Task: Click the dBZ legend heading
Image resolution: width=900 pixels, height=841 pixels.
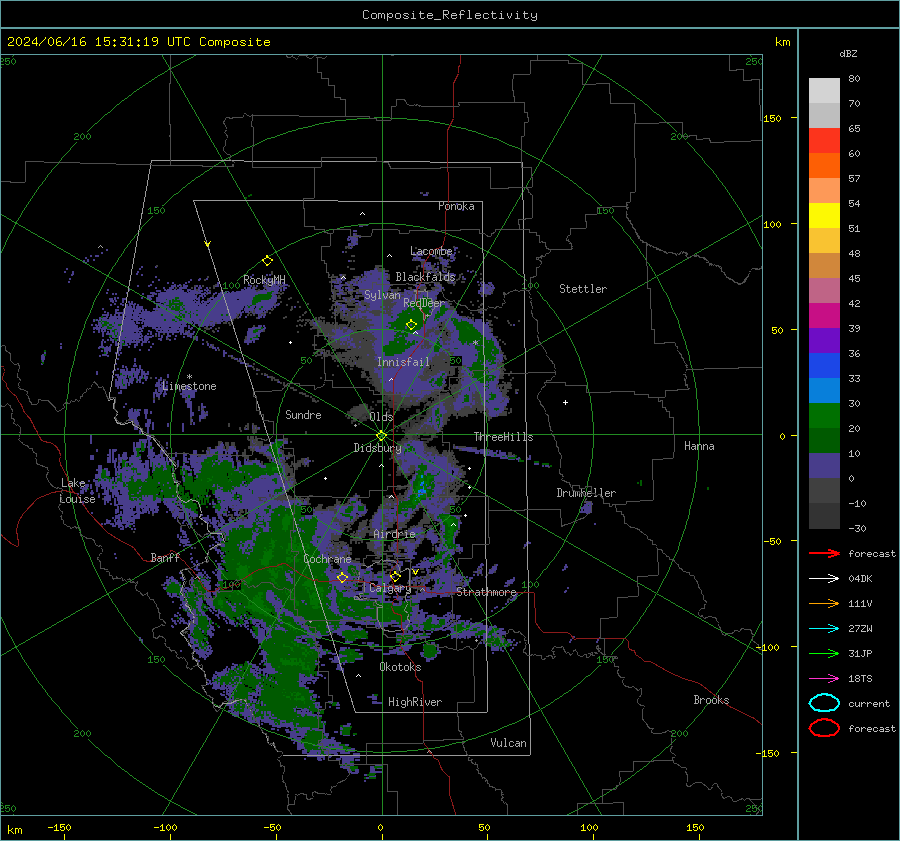Action: click(x=848, y=54)
